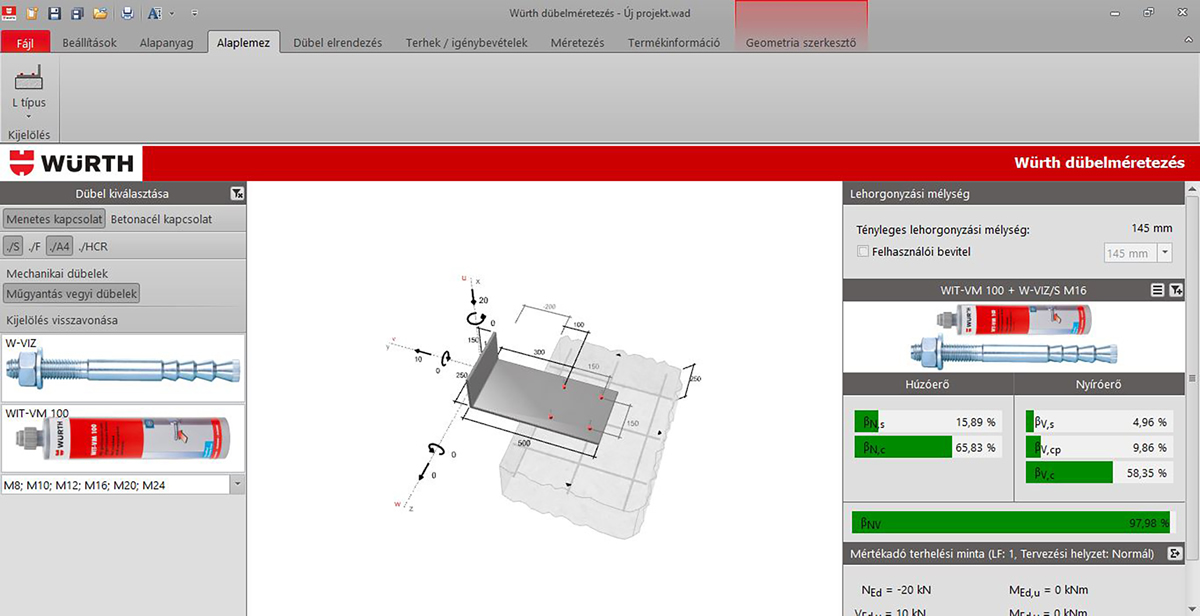The image size is (1200, 616).
Task: Open the Fájl menu
Action: [x=26, y=43]
